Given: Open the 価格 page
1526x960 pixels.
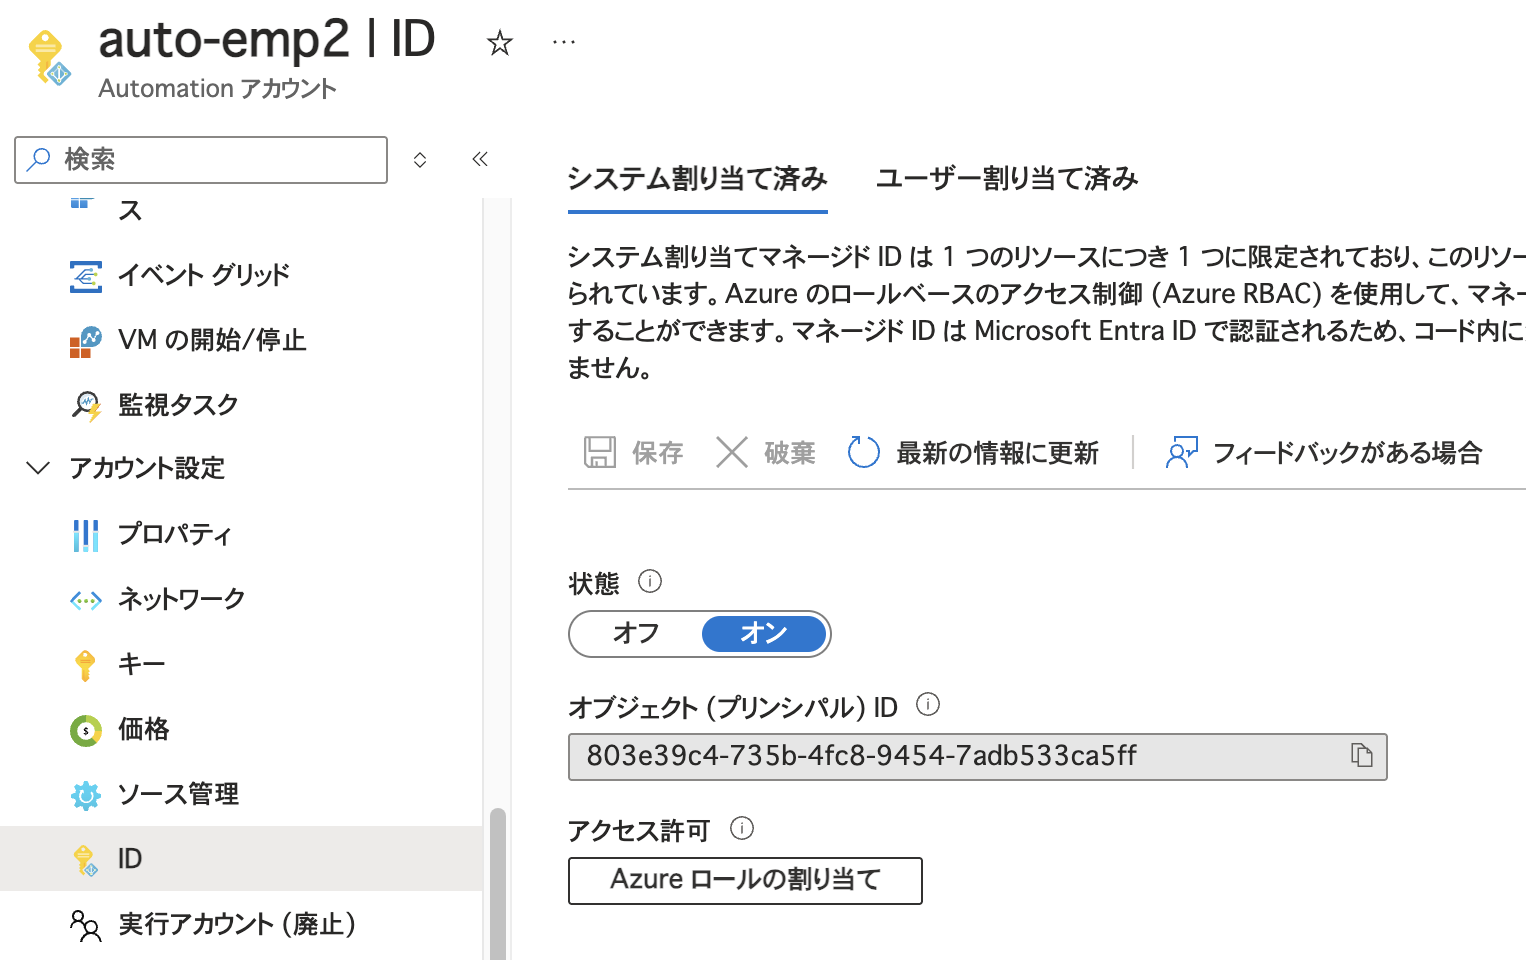Looking at the screenshot, I should coord(143,729).
